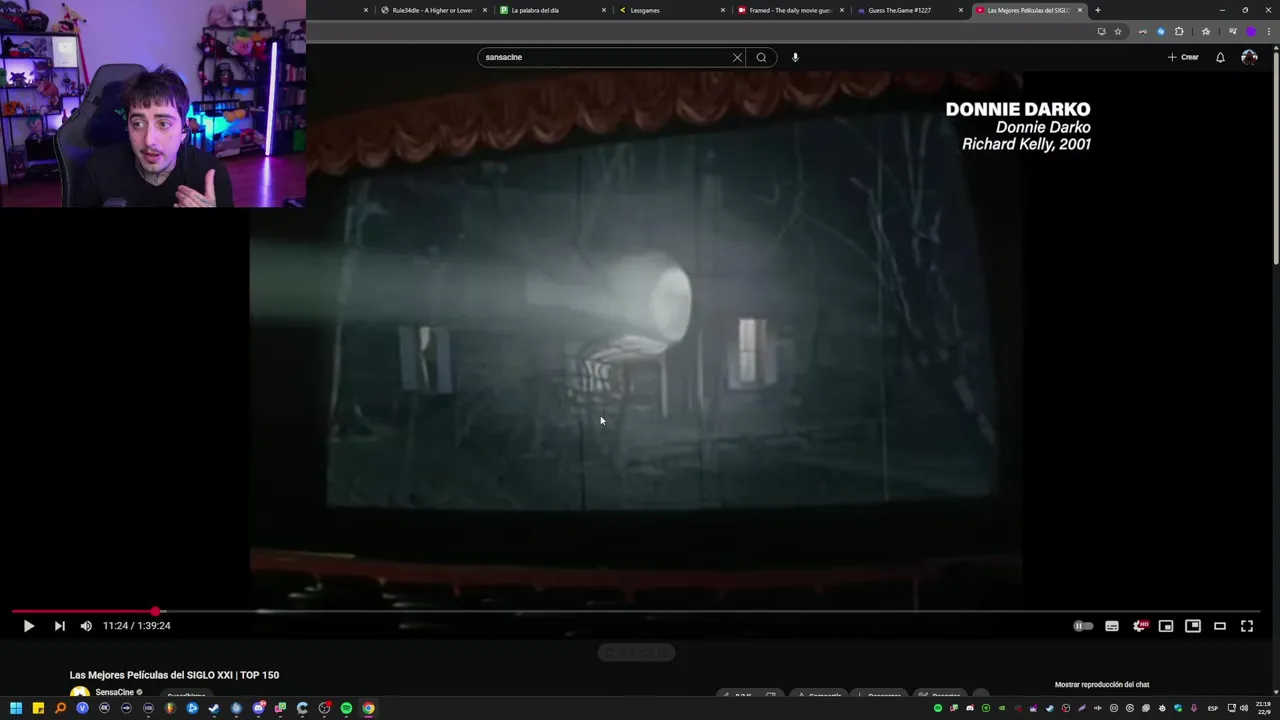Open Steam from the taskbar
Image resolution: width=1280 pixels, height=720 pixels.
pyautogui.click(x=214, y=708)
